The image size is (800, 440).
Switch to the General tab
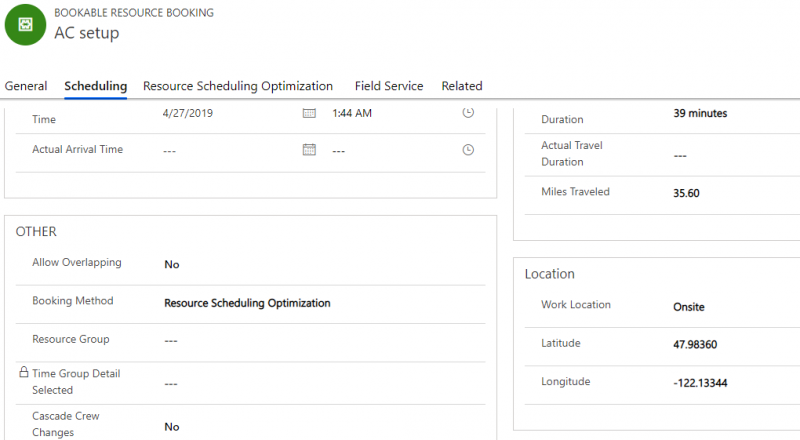coord(26,86)
